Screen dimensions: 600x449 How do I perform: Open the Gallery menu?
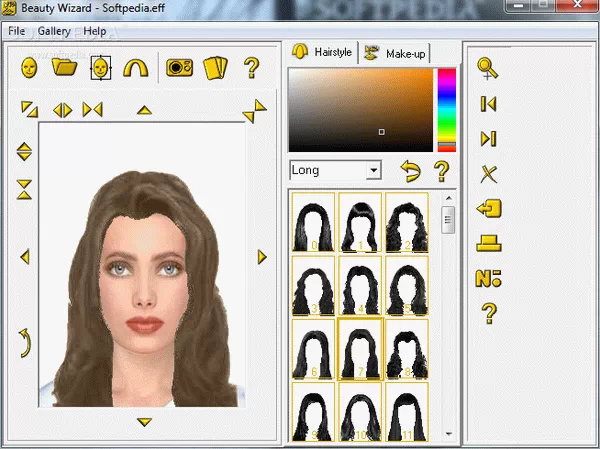point(54,31)
